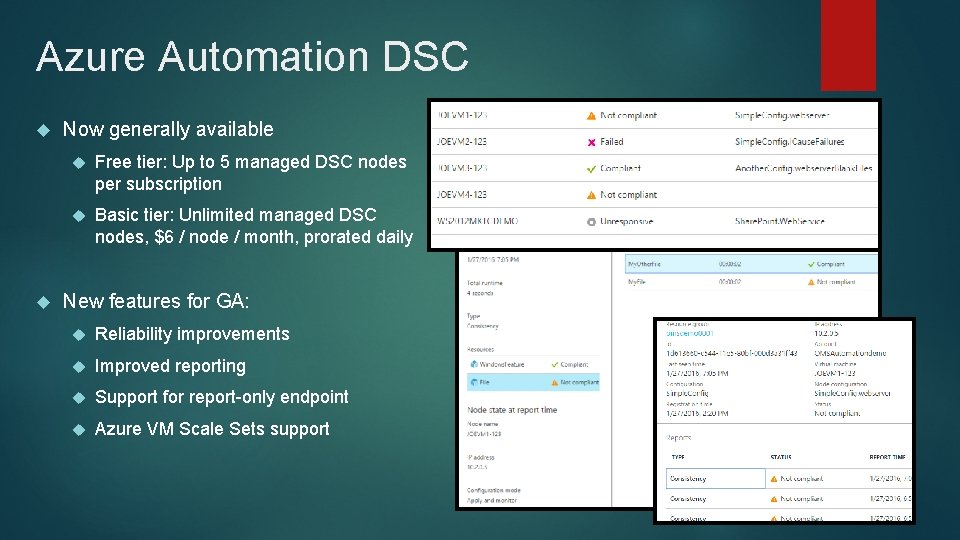Click the slide title Azure Automation DSC
The image size is (960, 540).
252,56
